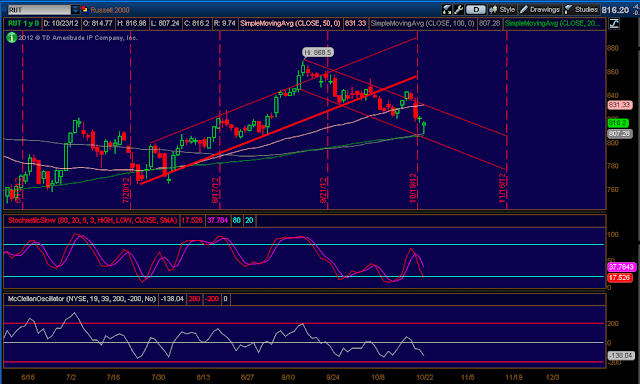Click the 12/3 date on time axis
Viewport: 640px width, 384px height.
(x=553, y=377)
